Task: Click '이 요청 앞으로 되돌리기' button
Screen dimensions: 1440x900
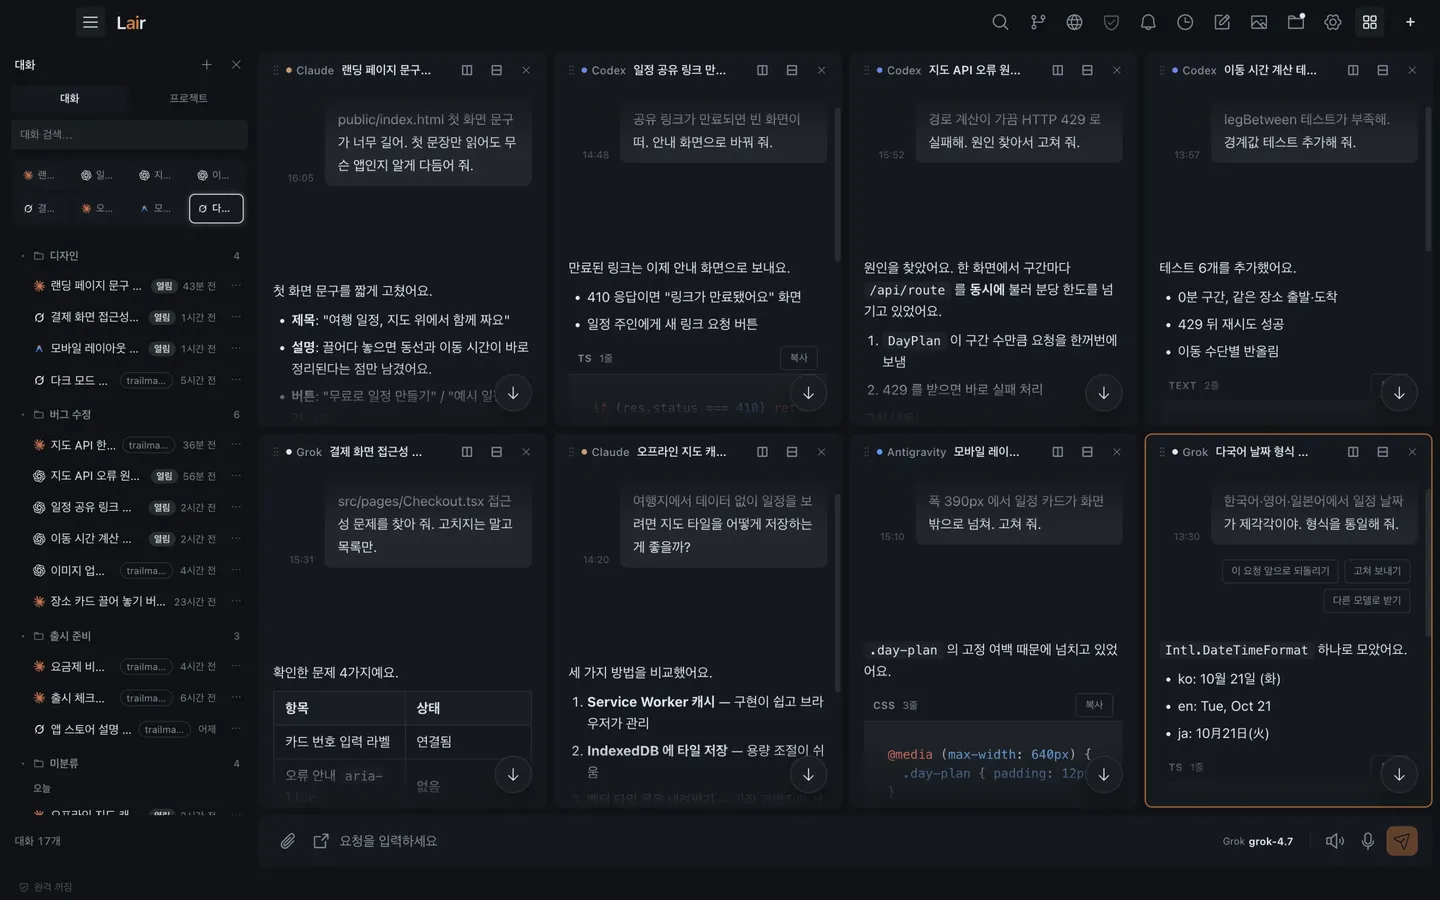Action: (1280, 571)
